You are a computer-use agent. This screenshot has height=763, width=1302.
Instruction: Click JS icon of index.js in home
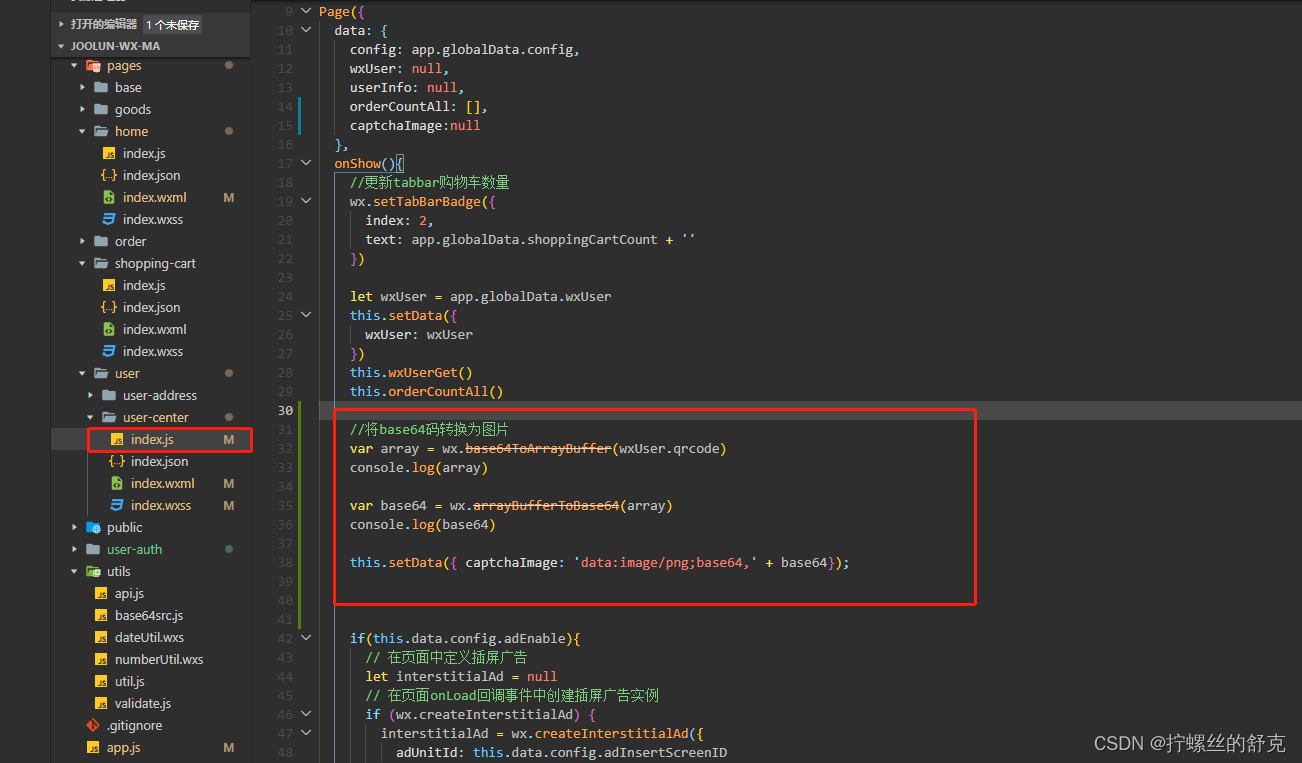(x=109, y=154)
